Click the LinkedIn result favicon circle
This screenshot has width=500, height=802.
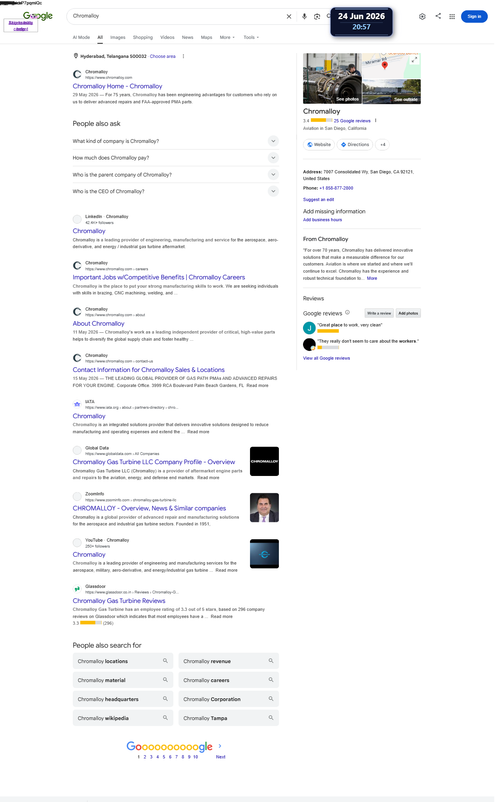77,219
